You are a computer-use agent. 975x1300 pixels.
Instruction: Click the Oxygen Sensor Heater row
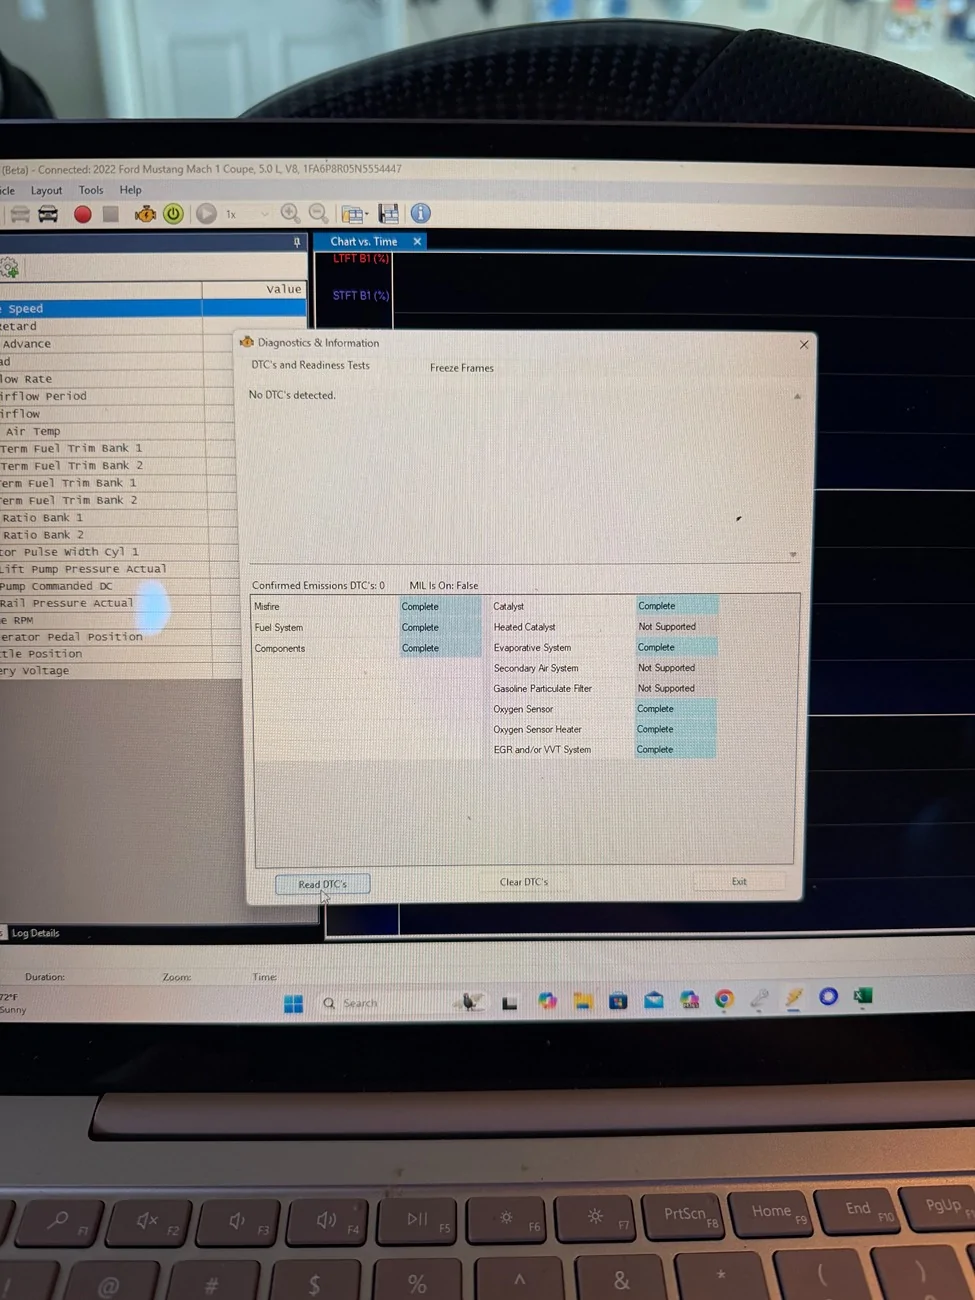click(604, 730)
